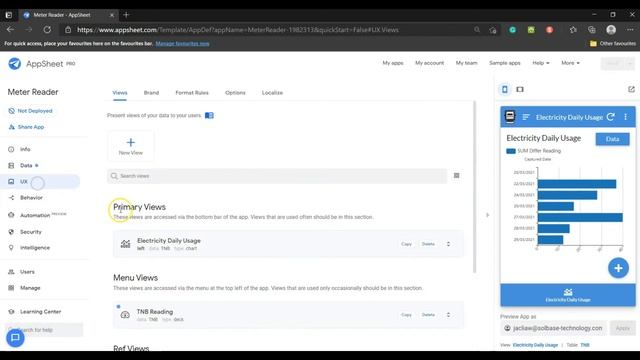Switch to the Views tab
The image size is (640, 360).
point(120,93)
